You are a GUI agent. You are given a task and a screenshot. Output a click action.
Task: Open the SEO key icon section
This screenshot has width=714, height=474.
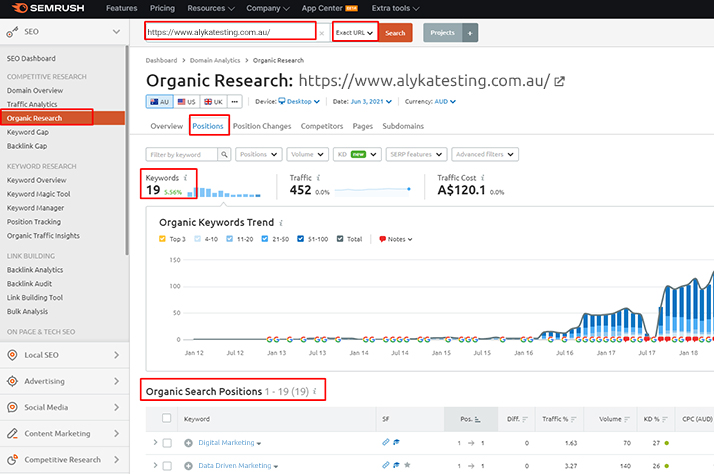[x=12, y=32]
